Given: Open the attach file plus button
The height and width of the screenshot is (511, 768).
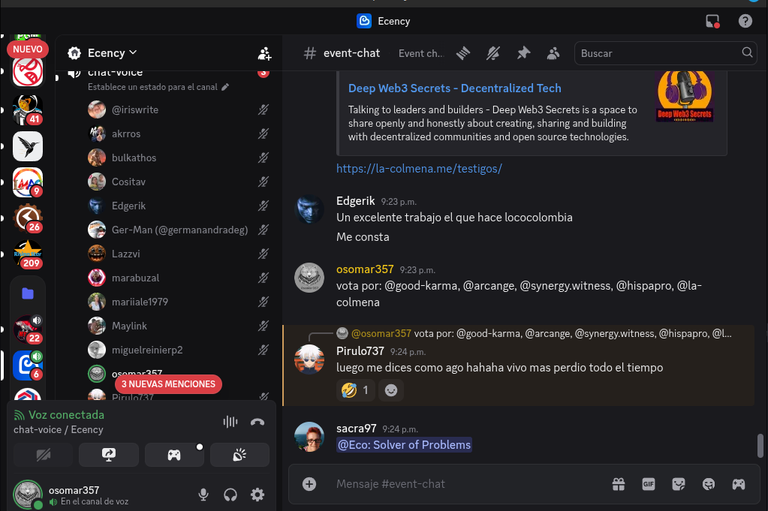Looking at the screenshot, I should pyautogui.click(x=309, y=484).
